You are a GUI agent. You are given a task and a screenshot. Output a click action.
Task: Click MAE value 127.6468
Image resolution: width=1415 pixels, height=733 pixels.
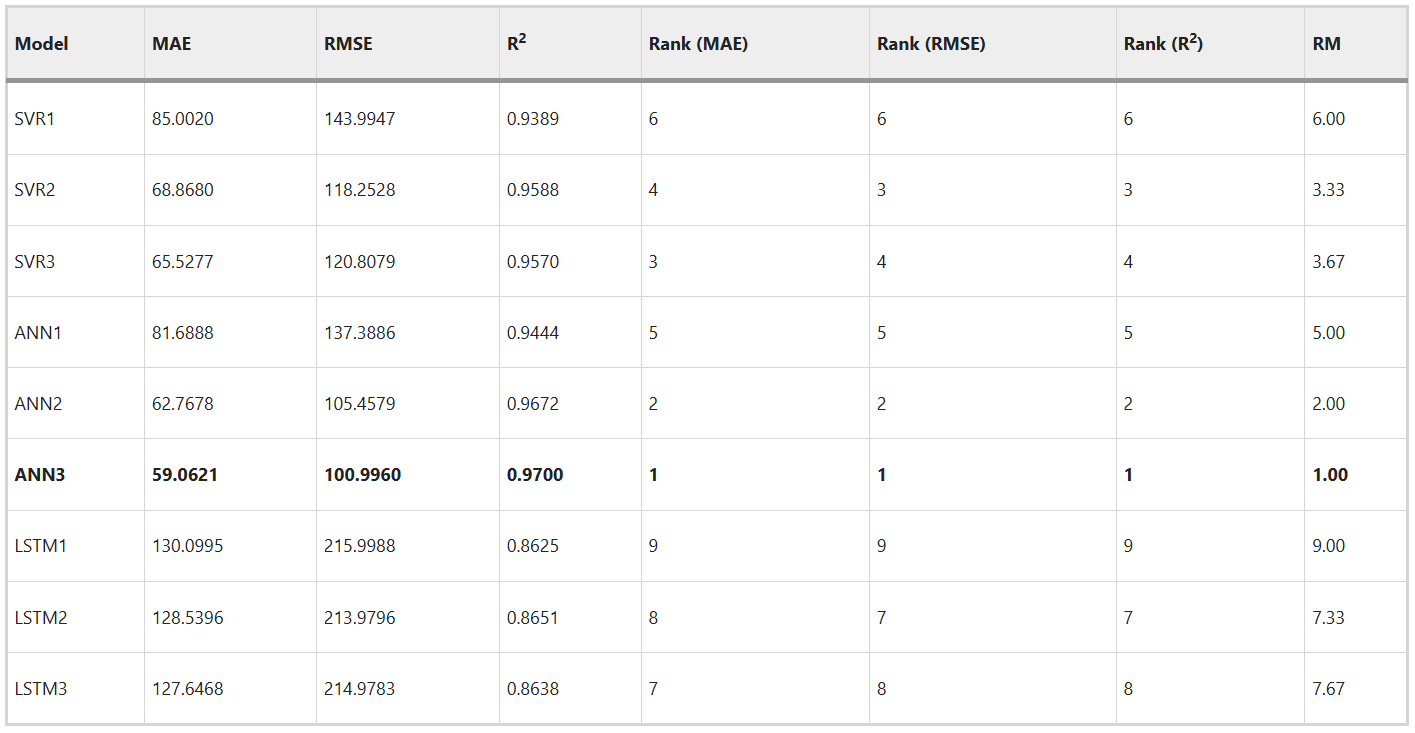click(188, 689)
